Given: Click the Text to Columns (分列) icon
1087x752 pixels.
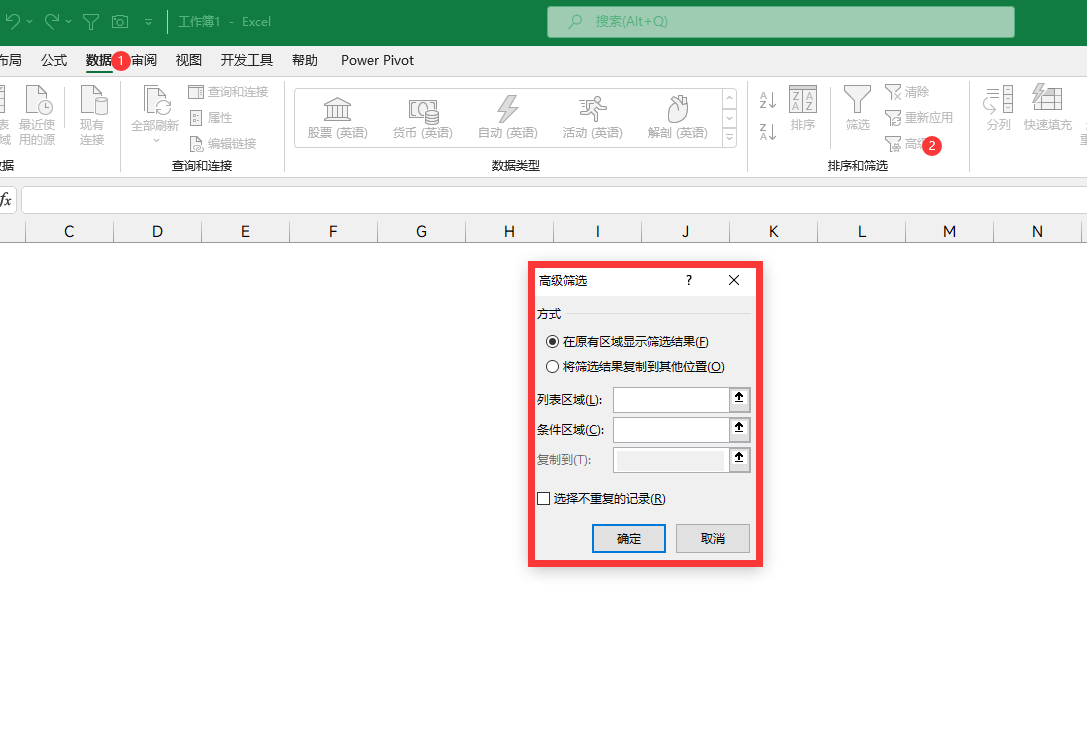Looking at the screenshot, I should pyautogui.click(x=998, y=100).
